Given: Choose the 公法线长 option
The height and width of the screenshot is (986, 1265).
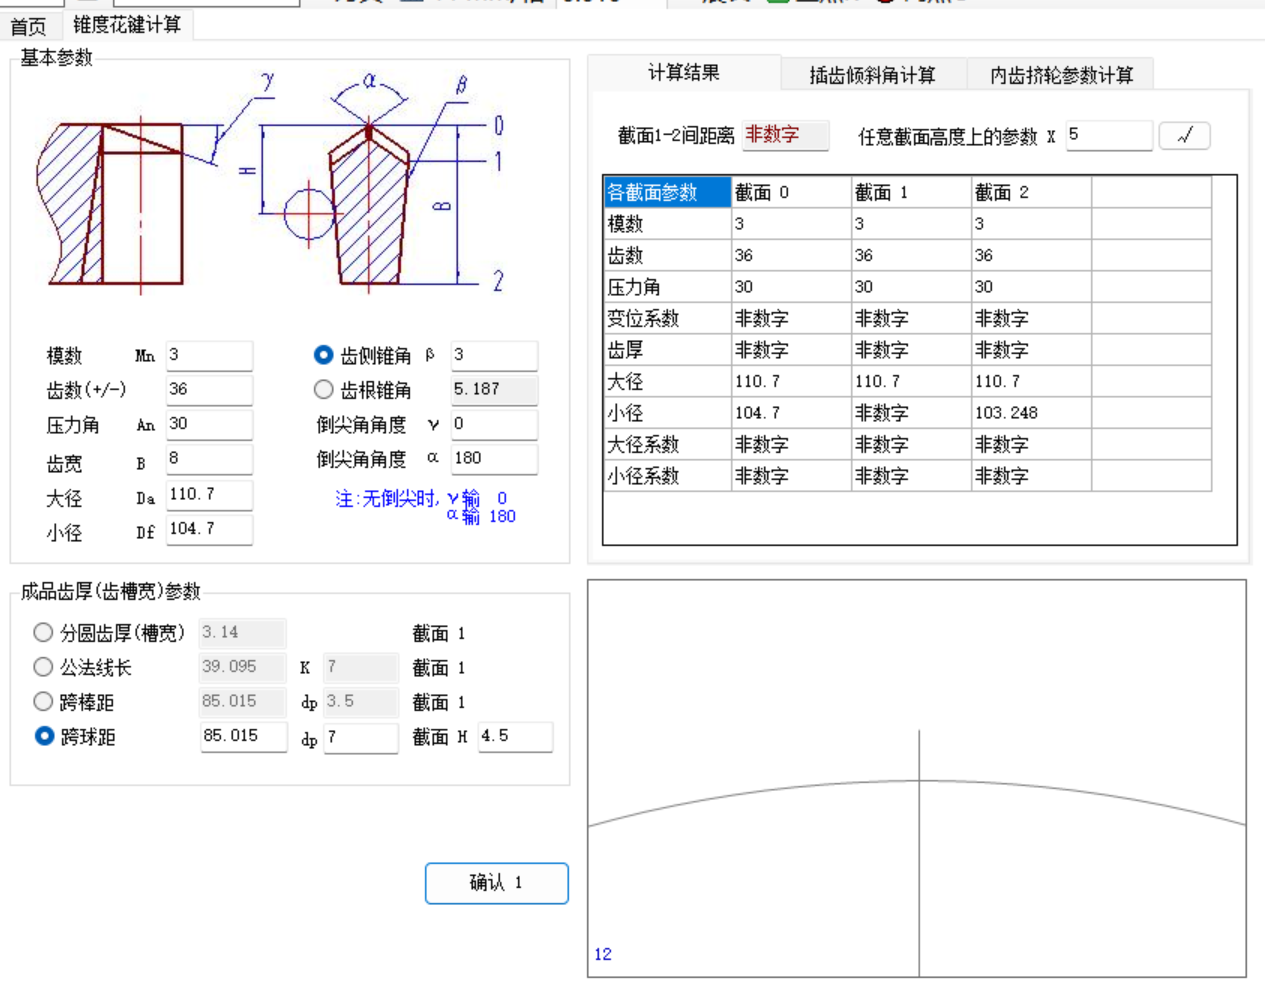Looking at the screenshot, I should pos(43,667).
